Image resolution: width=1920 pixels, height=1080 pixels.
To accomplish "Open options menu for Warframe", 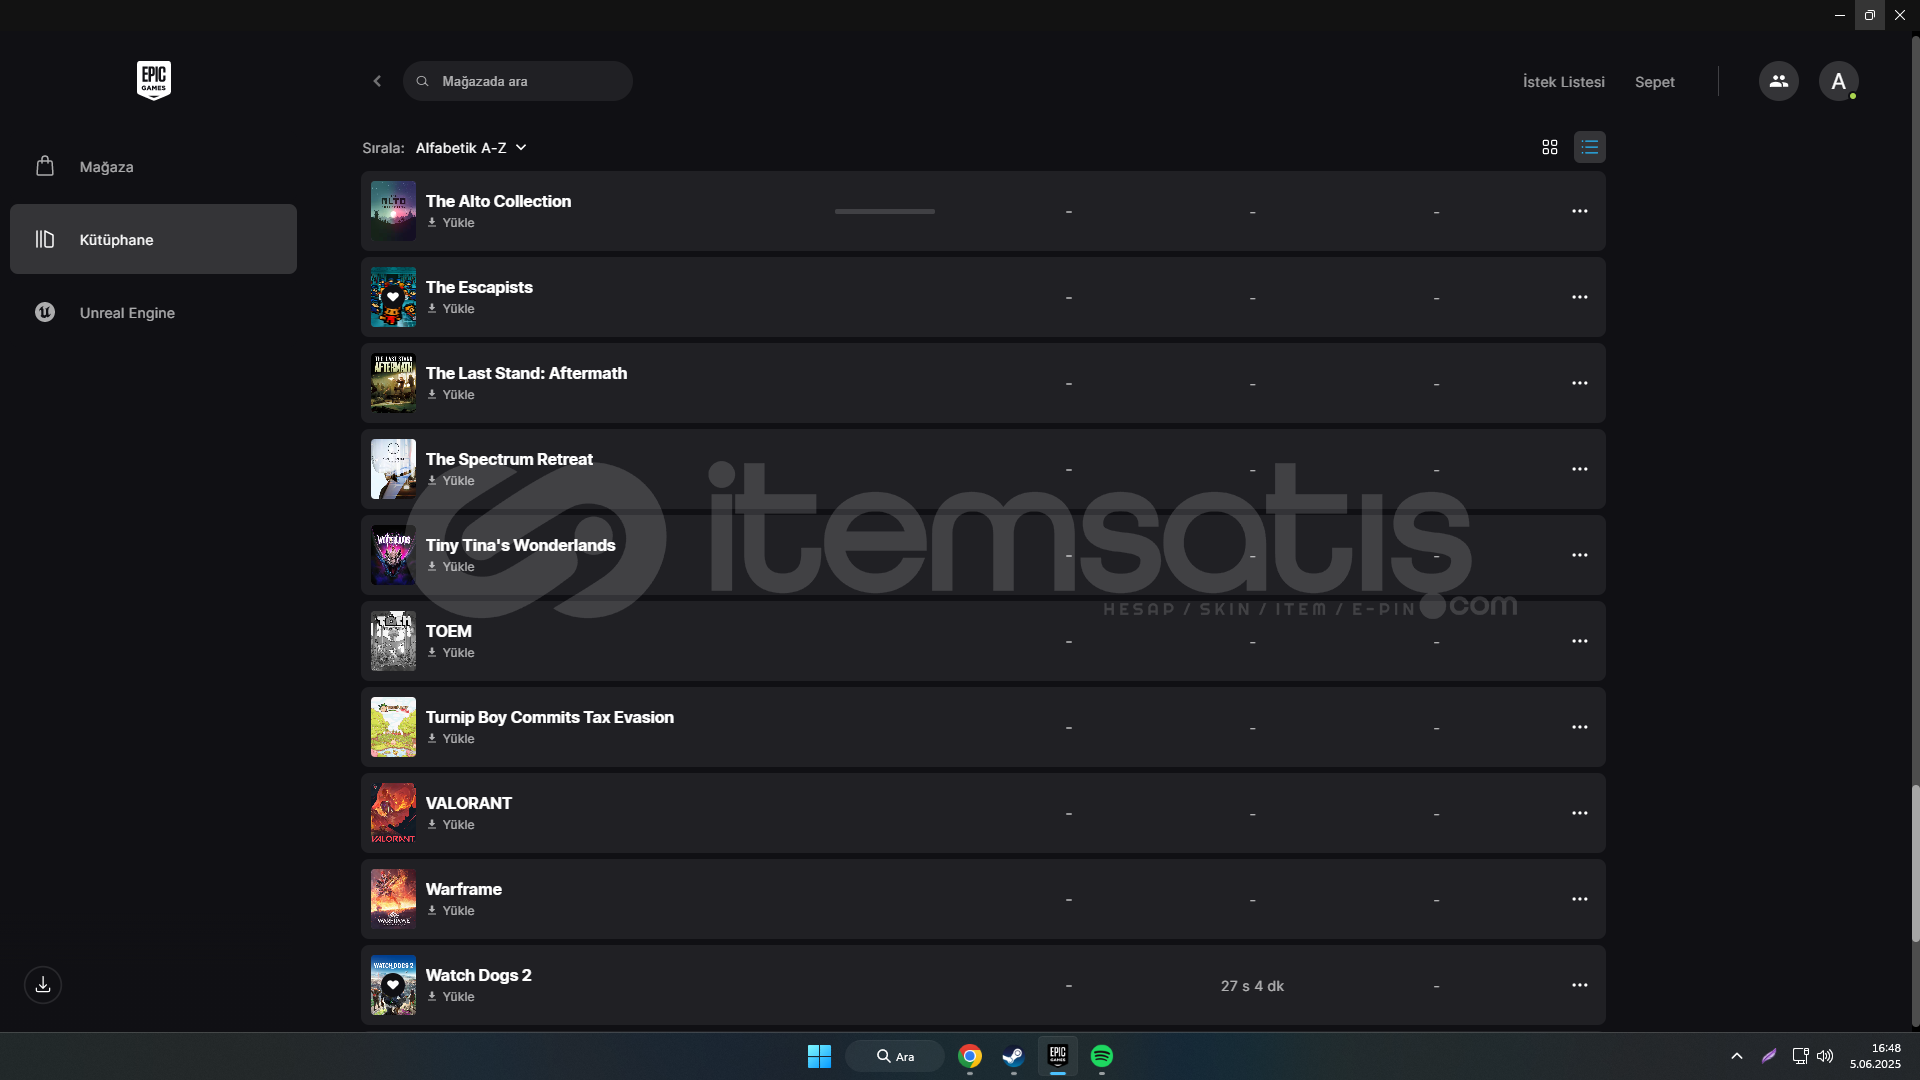I will tap(1579, 899).
